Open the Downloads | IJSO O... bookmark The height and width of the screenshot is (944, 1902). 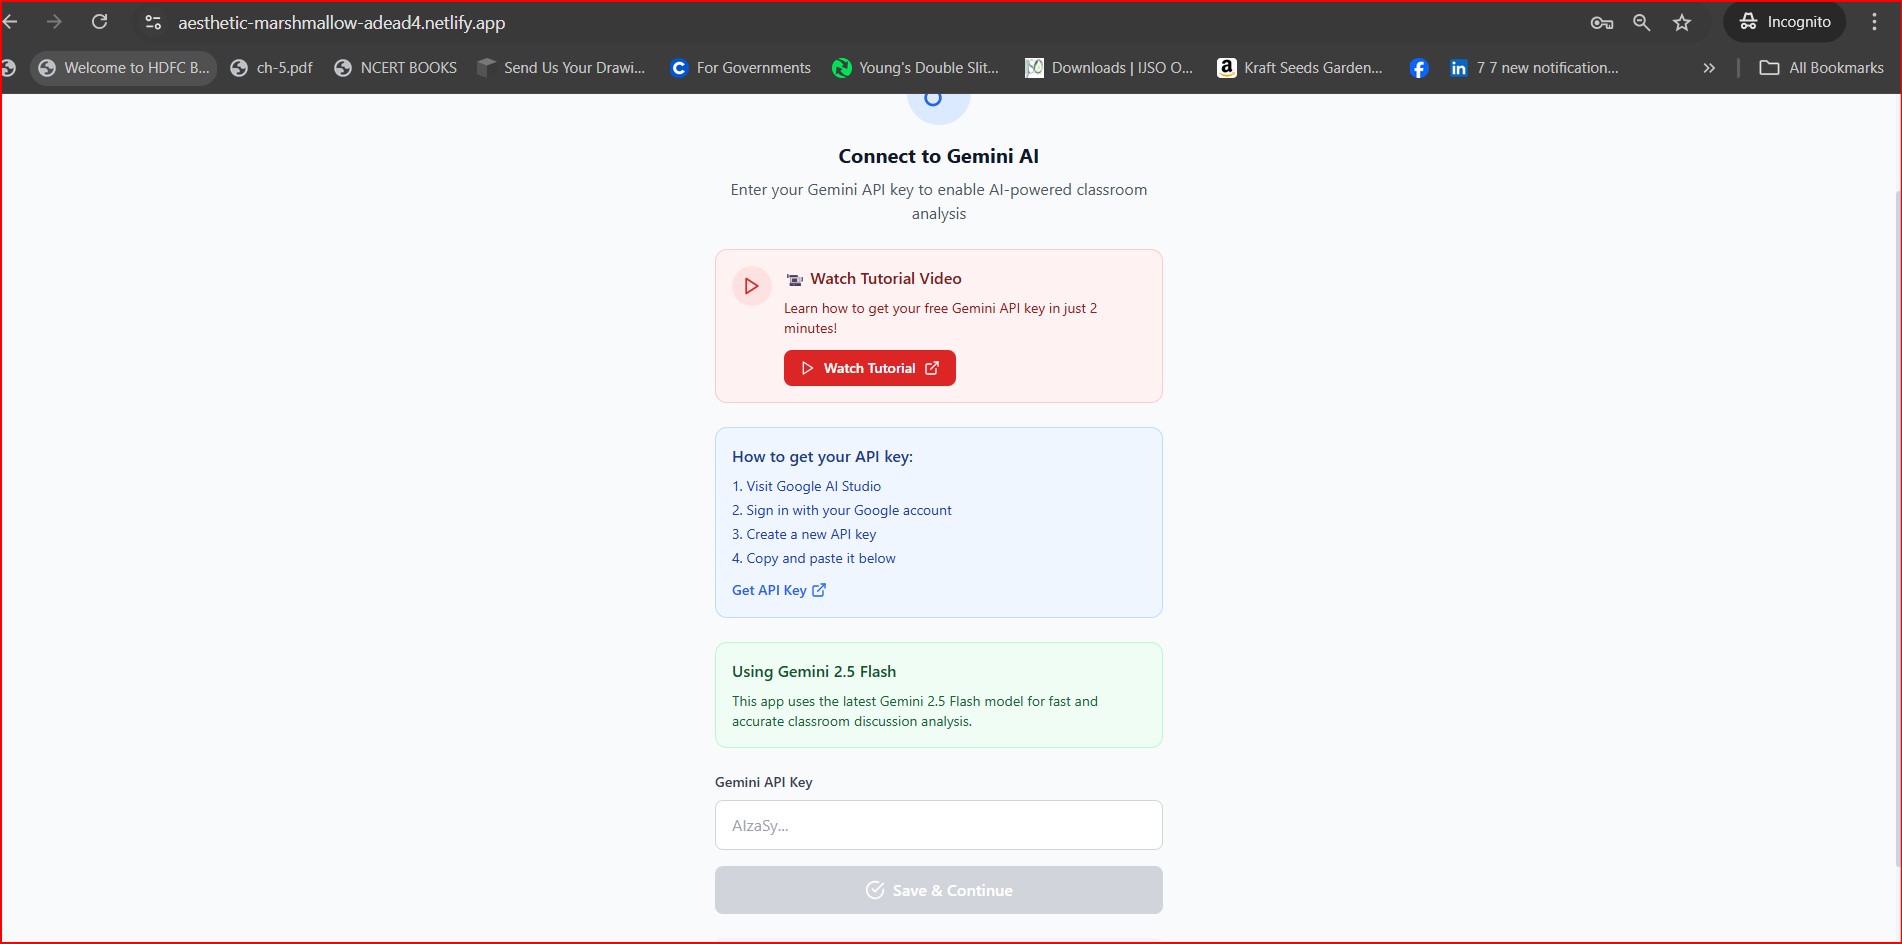1109,68
